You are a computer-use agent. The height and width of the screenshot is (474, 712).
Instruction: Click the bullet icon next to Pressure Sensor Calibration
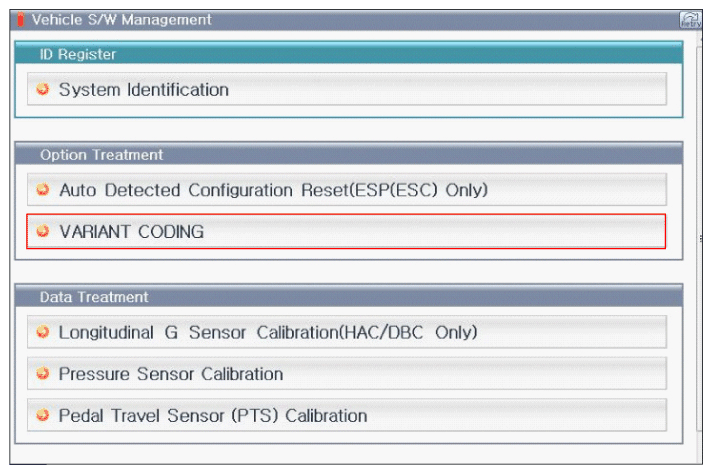coord(43,374)
